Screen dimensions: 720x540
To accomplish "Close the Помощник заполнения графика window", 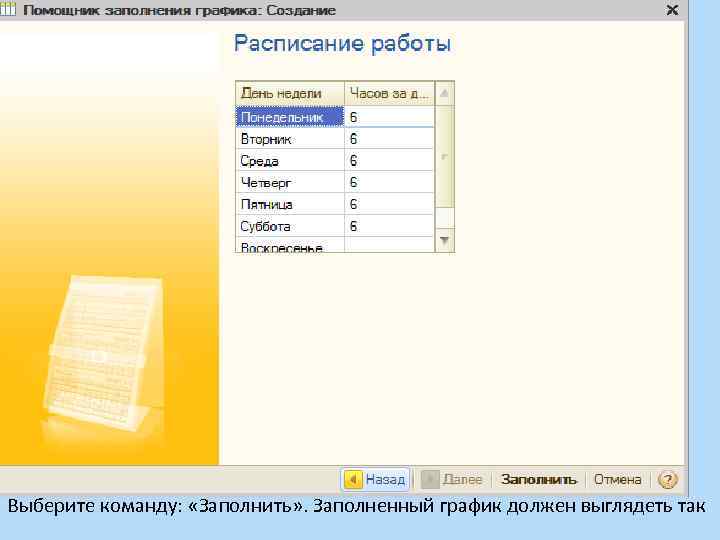I will (x=672, y=10).
